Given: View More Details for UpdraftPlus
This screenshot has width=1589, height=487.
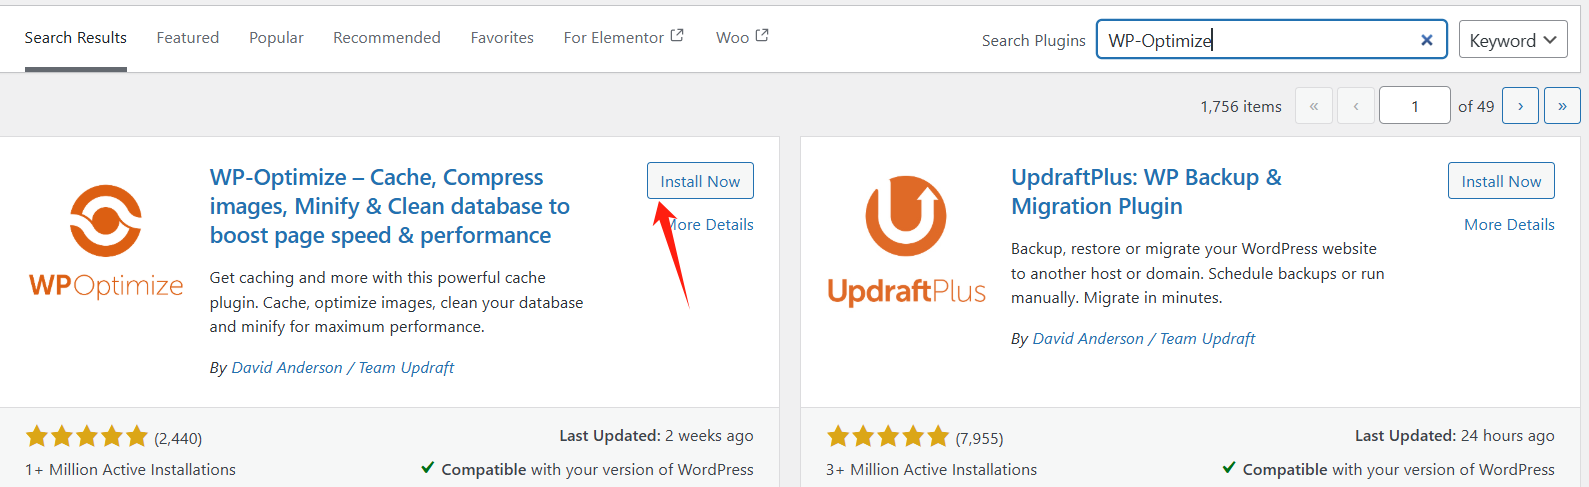Looking at the screenshot, I should pos(1509,225).
